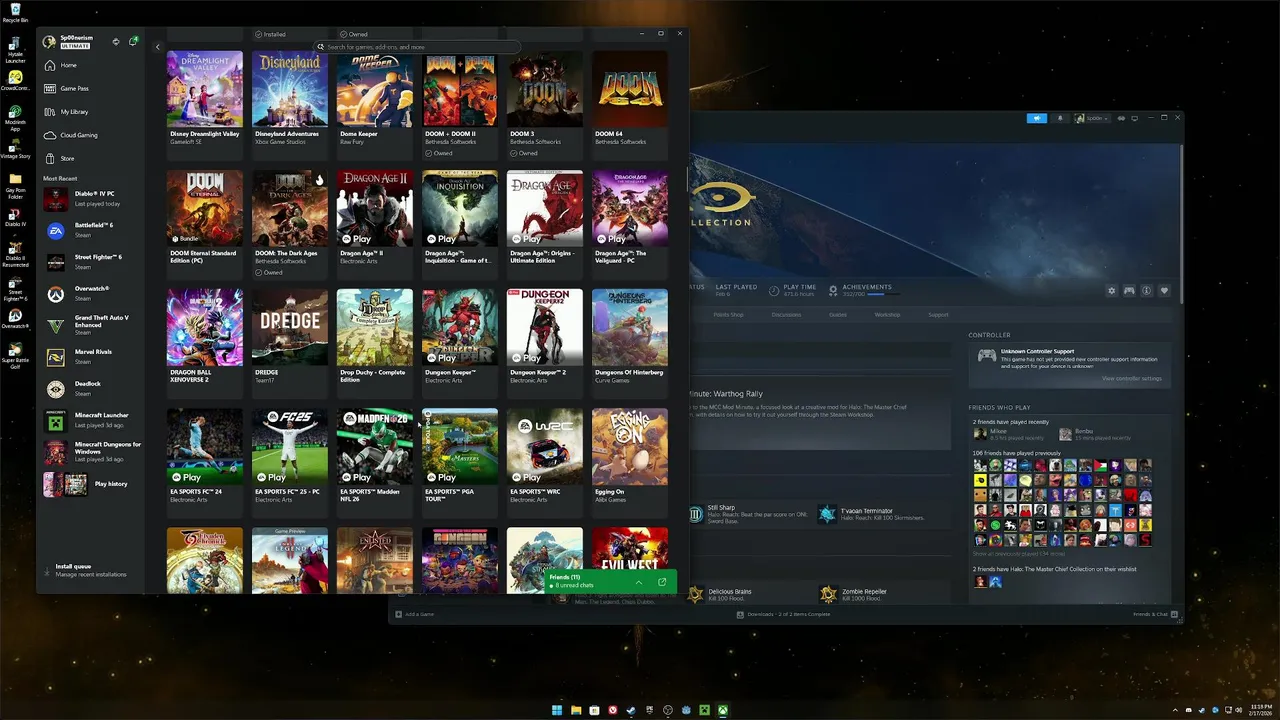This screenshot has height=720, width=1280.
Task: Click Steam announcements megaphone button
Action: pyautogui.click(x=1037, y=118)
